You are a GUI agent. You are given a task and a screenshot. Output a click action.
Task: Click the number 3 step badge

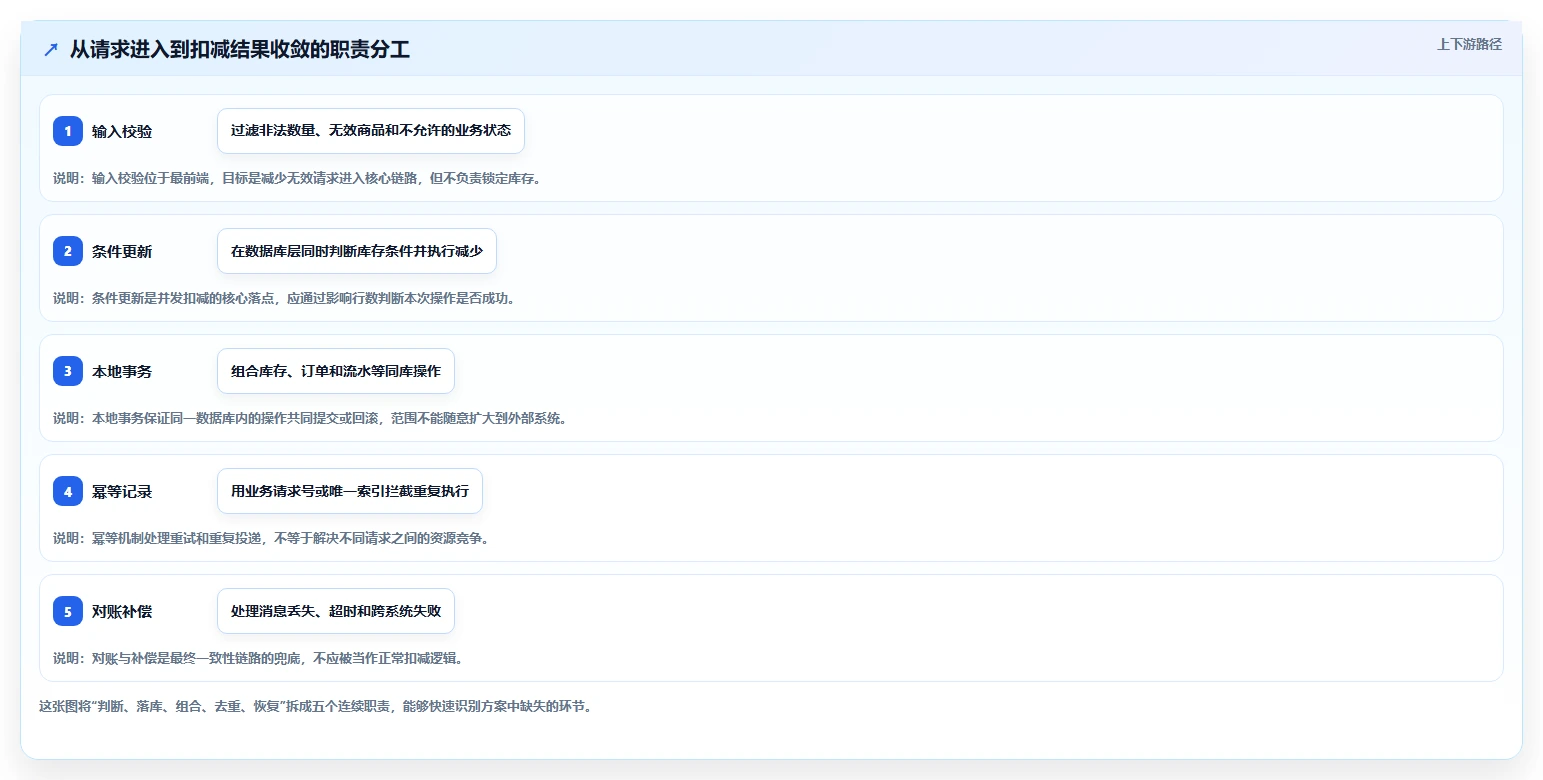[68, 371]
